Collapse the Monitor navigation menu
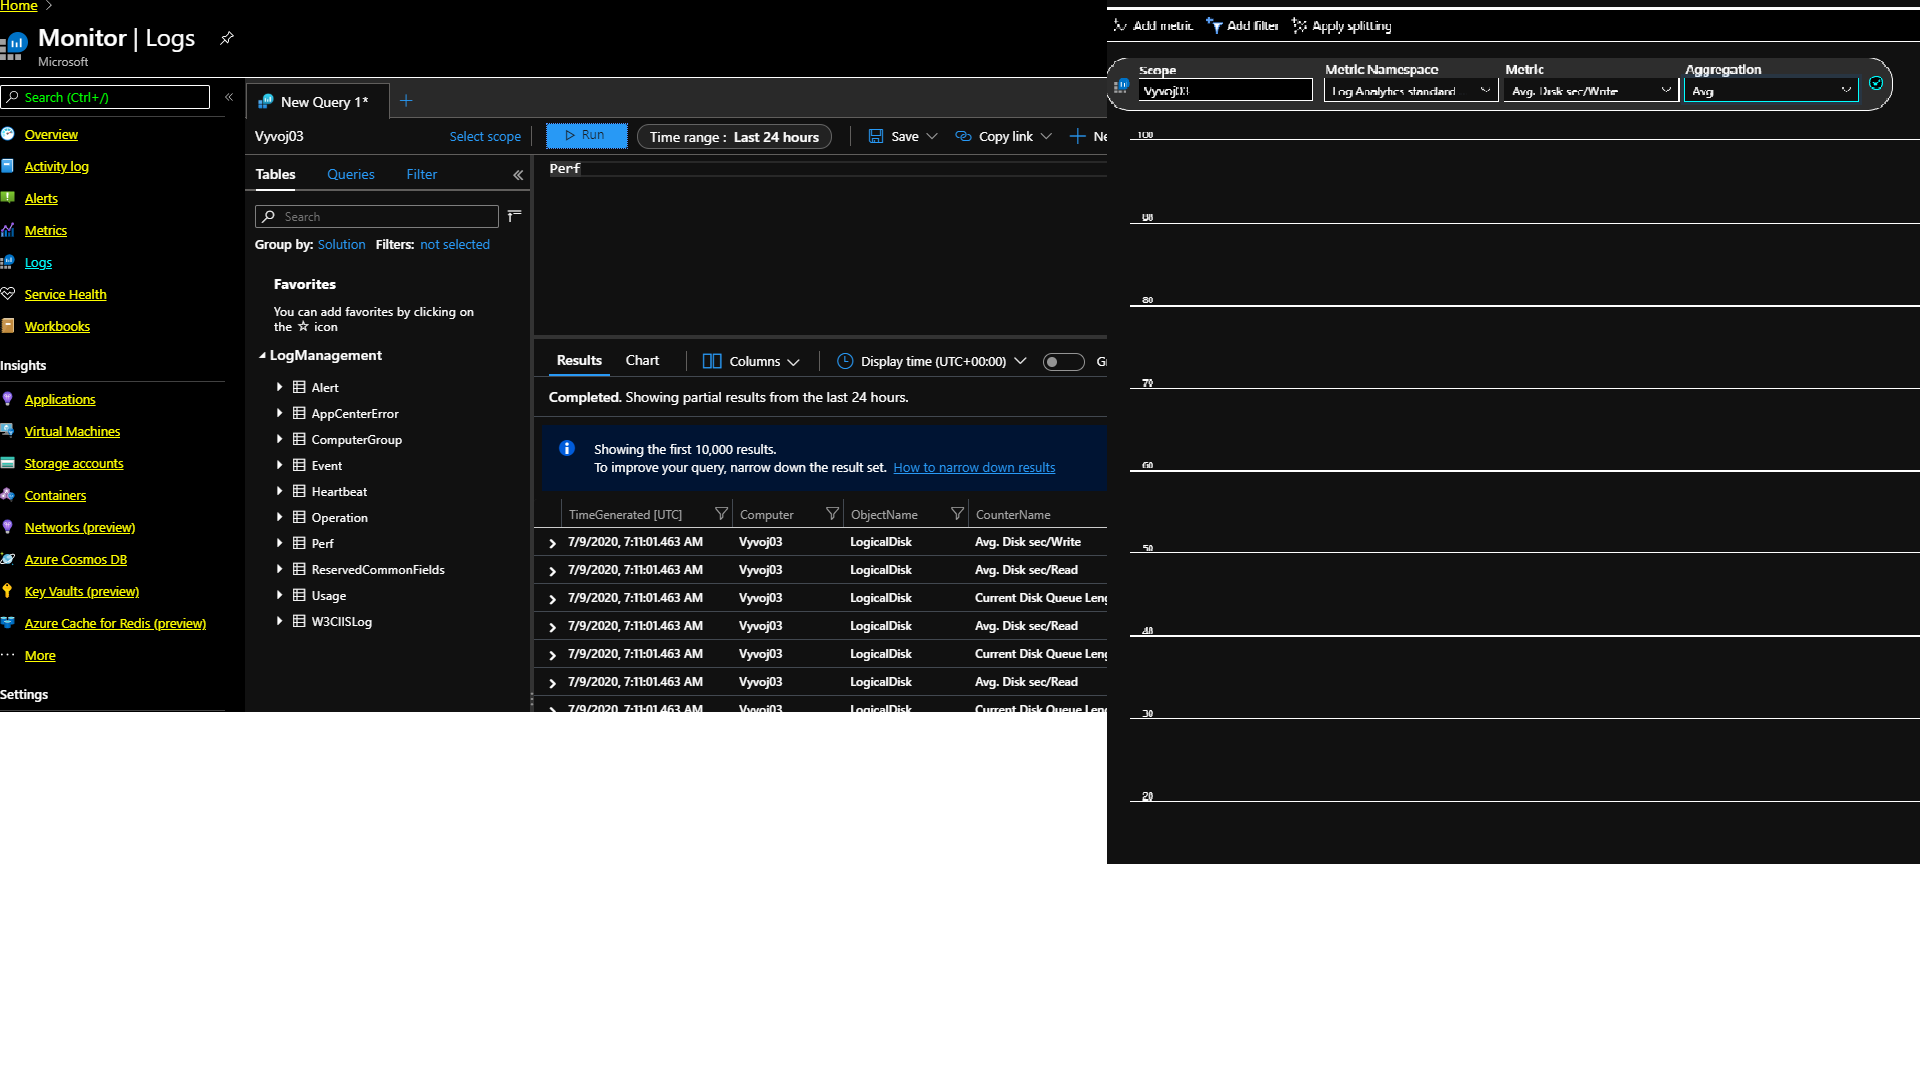 [x=229, y=97]
